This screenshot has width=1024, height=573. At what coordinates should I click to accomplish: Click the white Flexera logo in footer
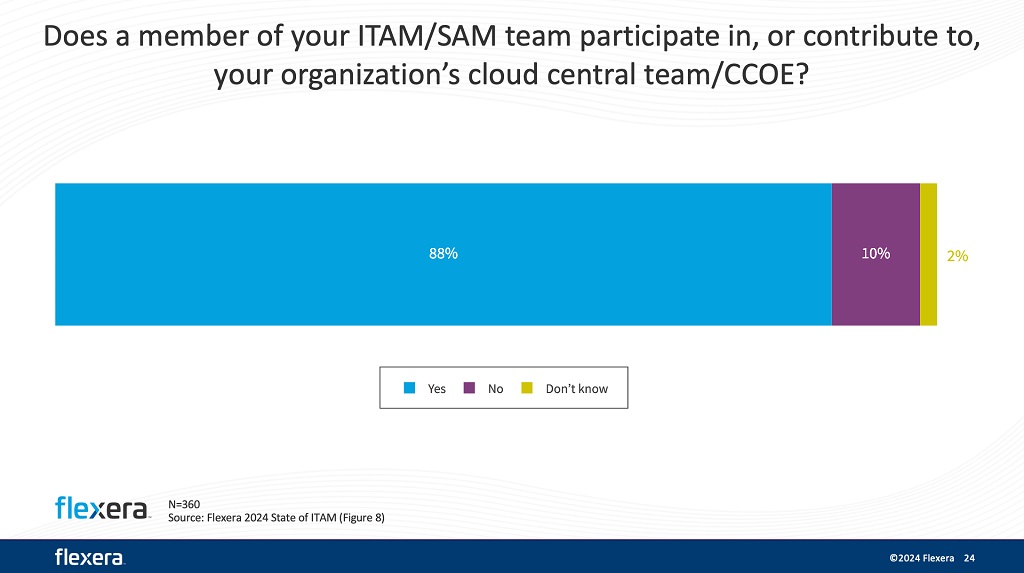[89, 557]
